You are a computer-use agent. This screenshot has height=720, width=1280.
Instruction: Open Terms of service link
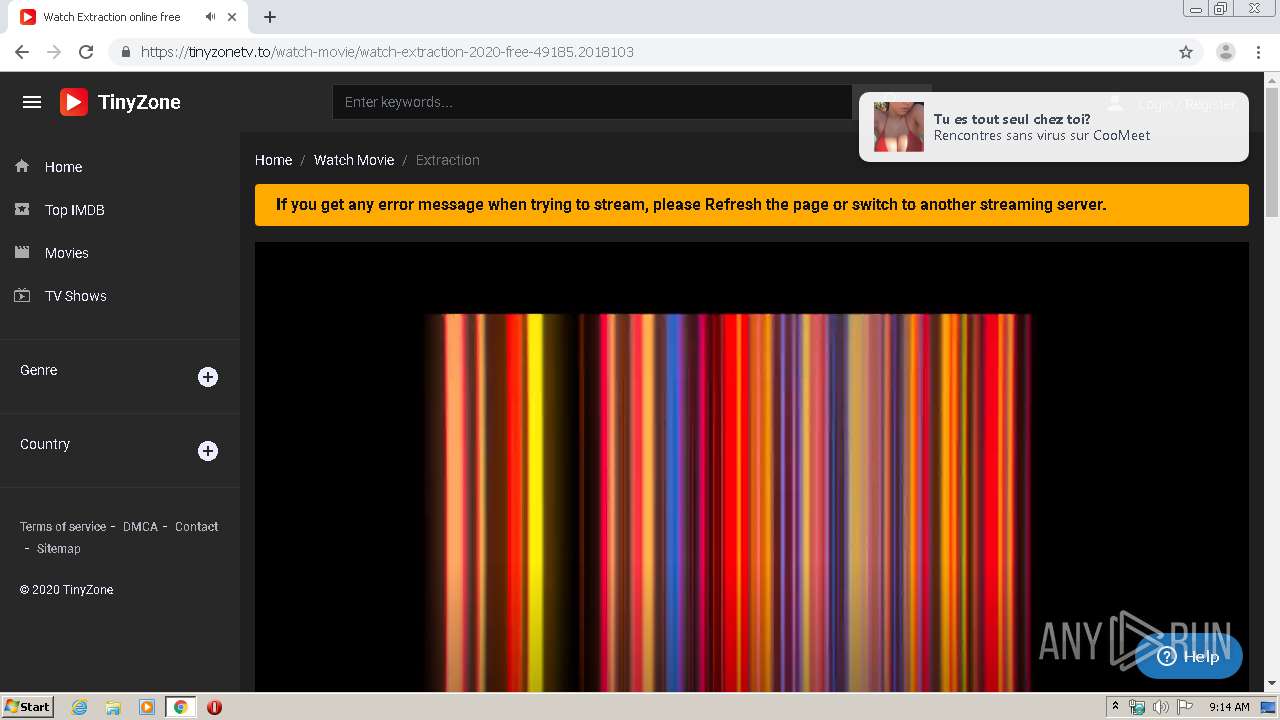[x=63, y=526]
